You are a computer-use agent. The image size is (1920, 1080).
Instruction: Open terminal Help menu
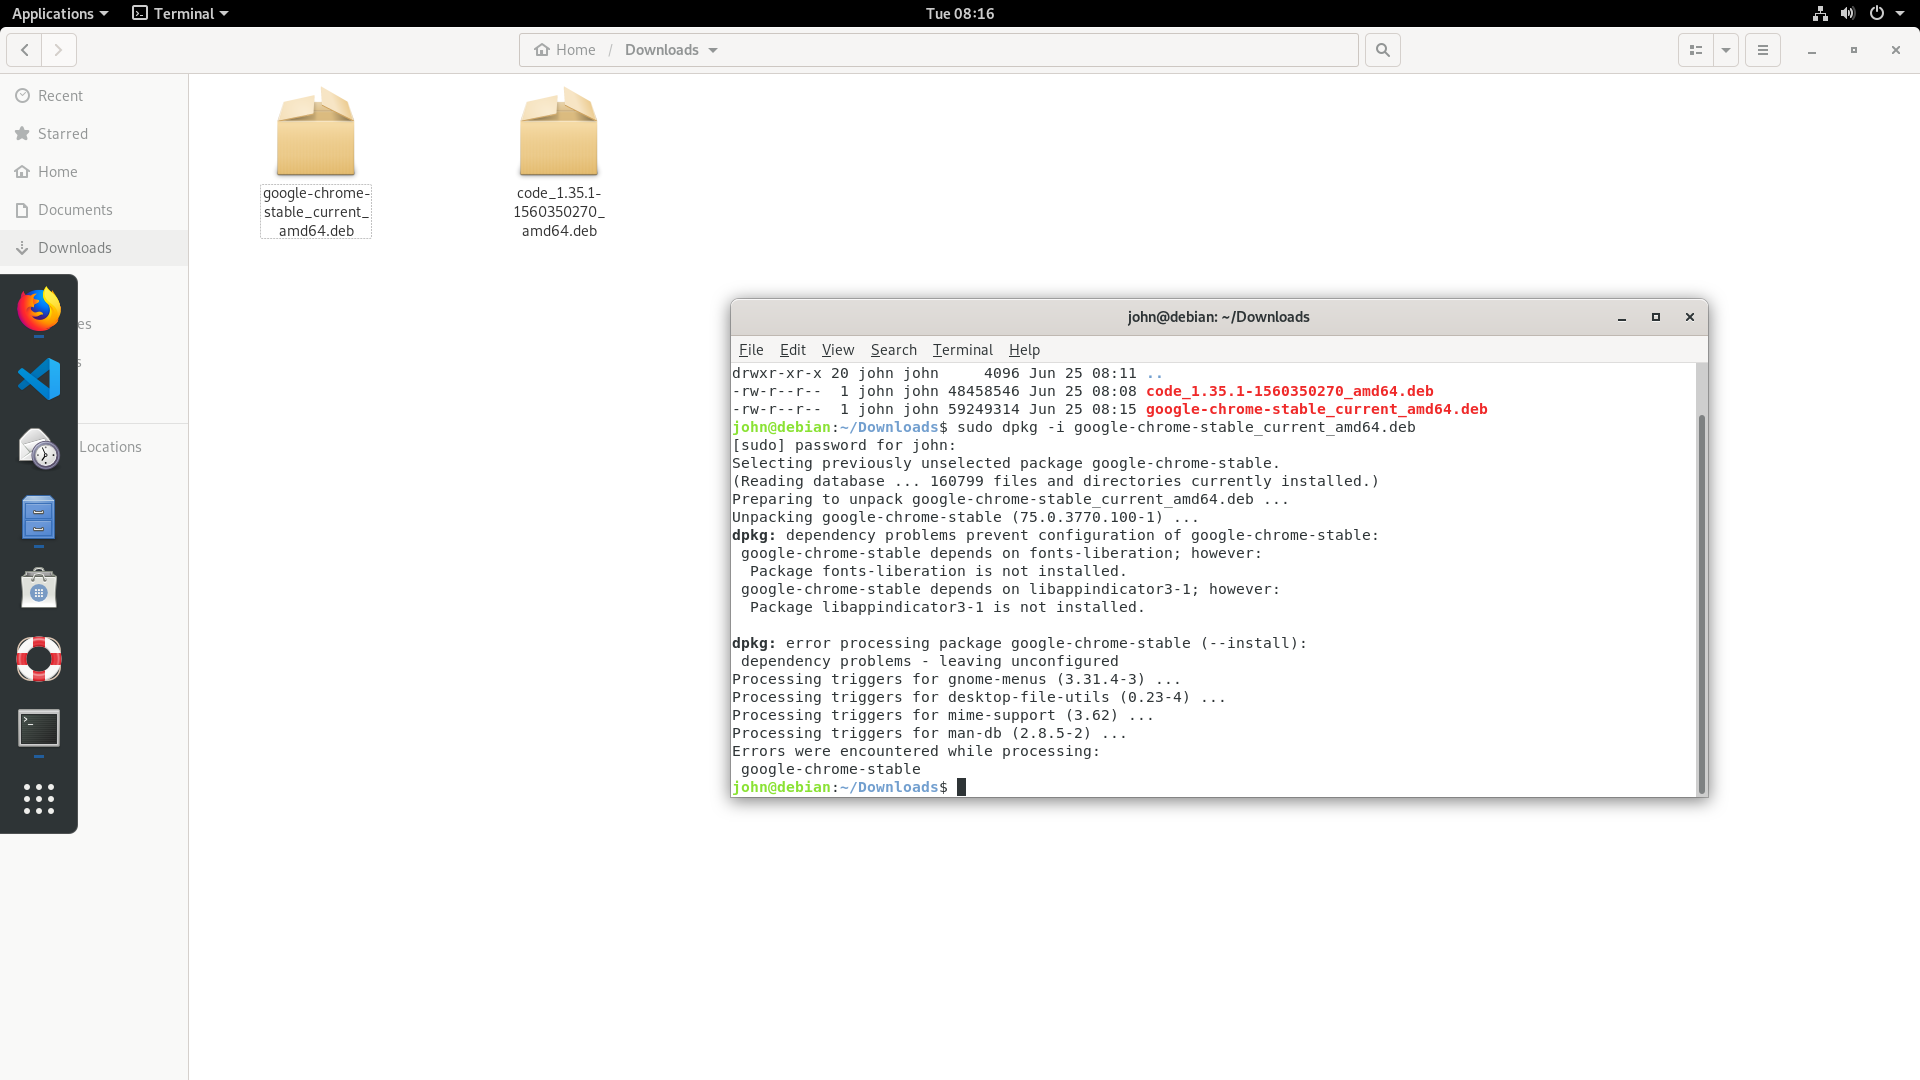point(1024,350)
